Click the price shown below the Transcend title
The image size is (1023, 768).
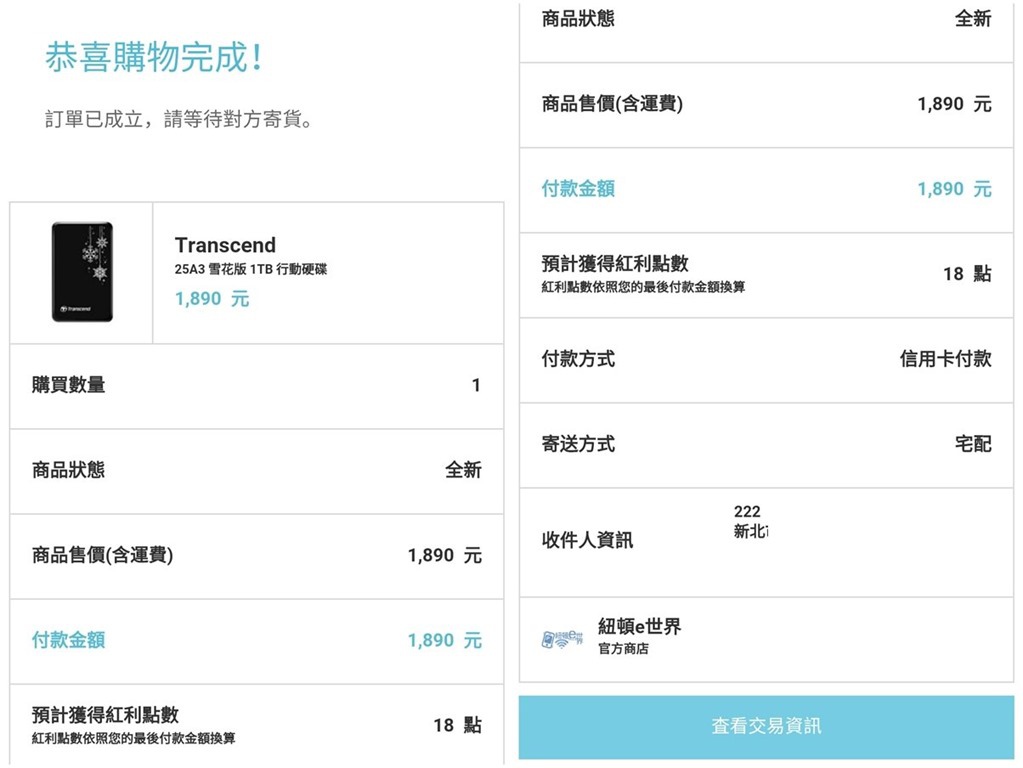click(x=212, y=298)
